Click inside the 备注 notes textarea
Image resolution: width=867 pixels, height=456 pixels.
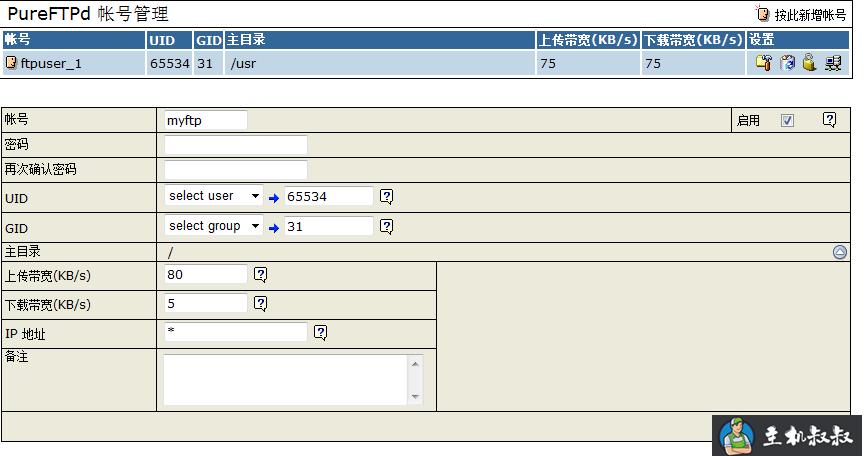click(285, 380)
